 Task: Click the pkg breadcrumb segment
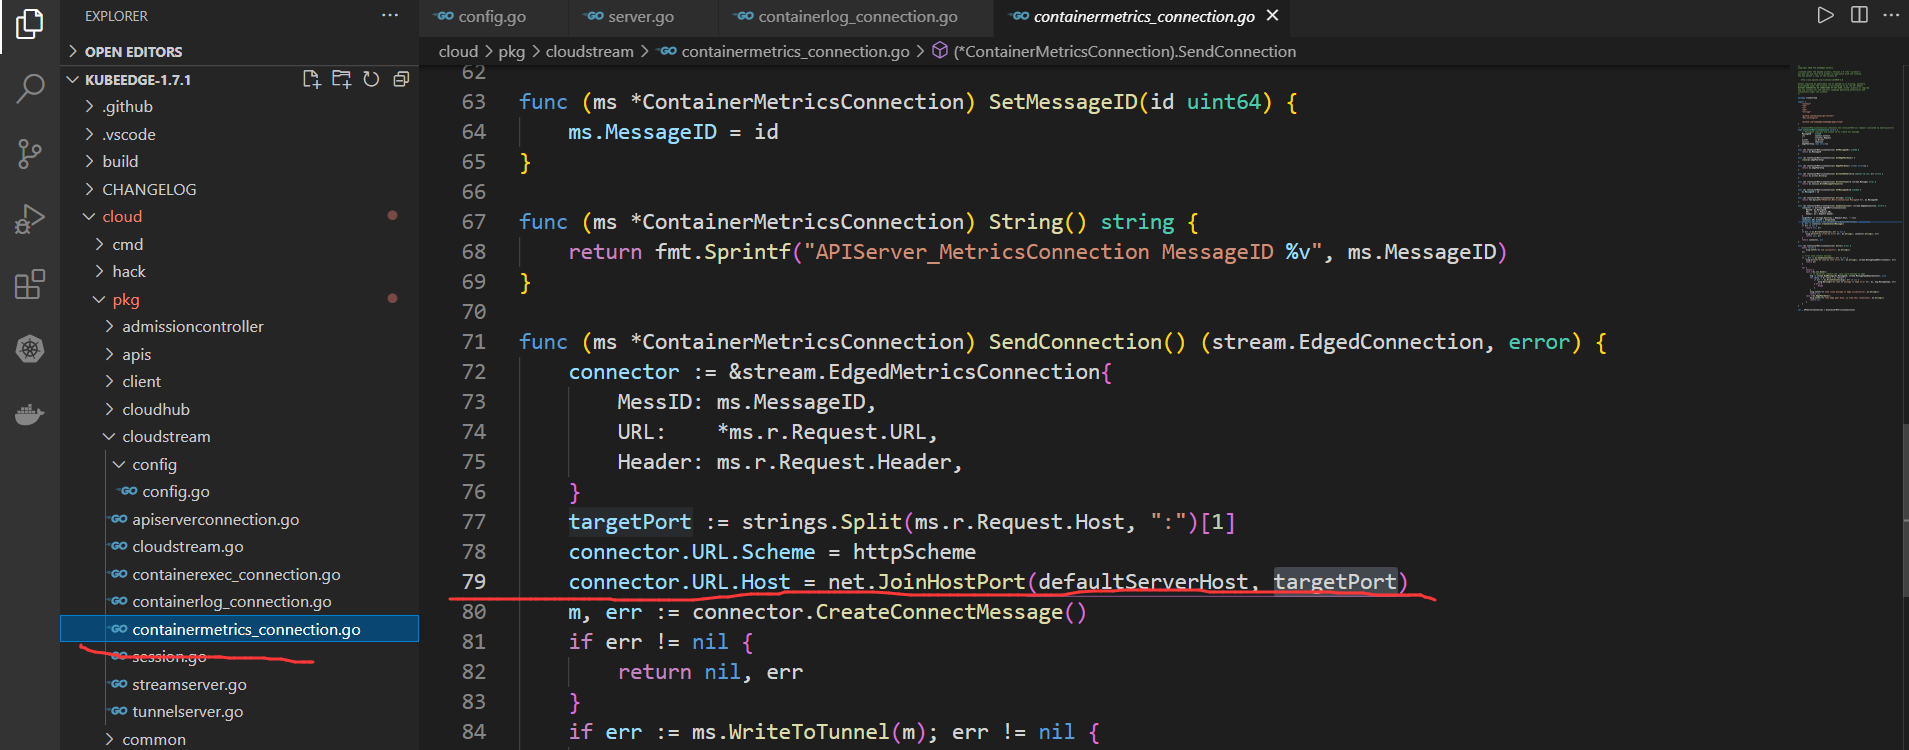[x=511, y=51]
